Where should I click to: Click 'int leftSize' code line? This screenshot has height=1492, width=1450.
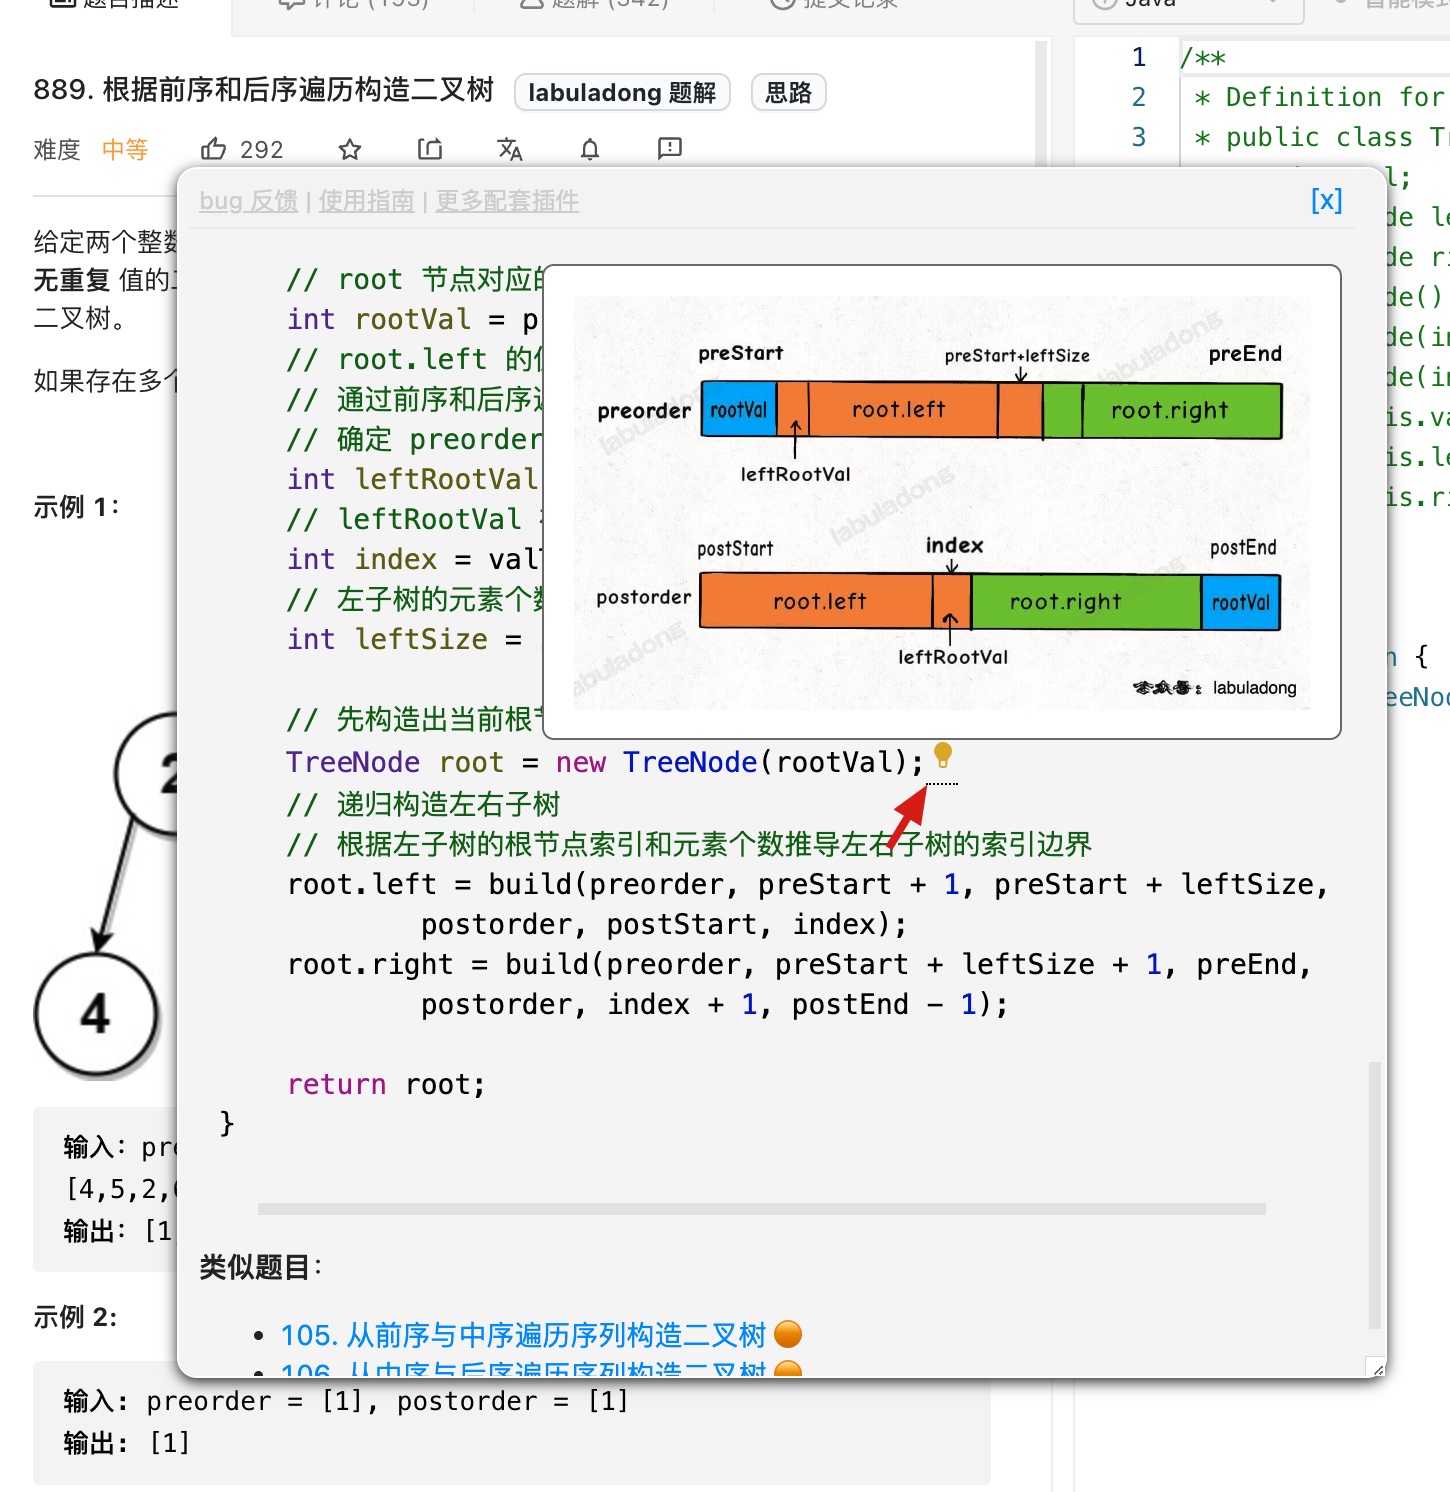404,639
